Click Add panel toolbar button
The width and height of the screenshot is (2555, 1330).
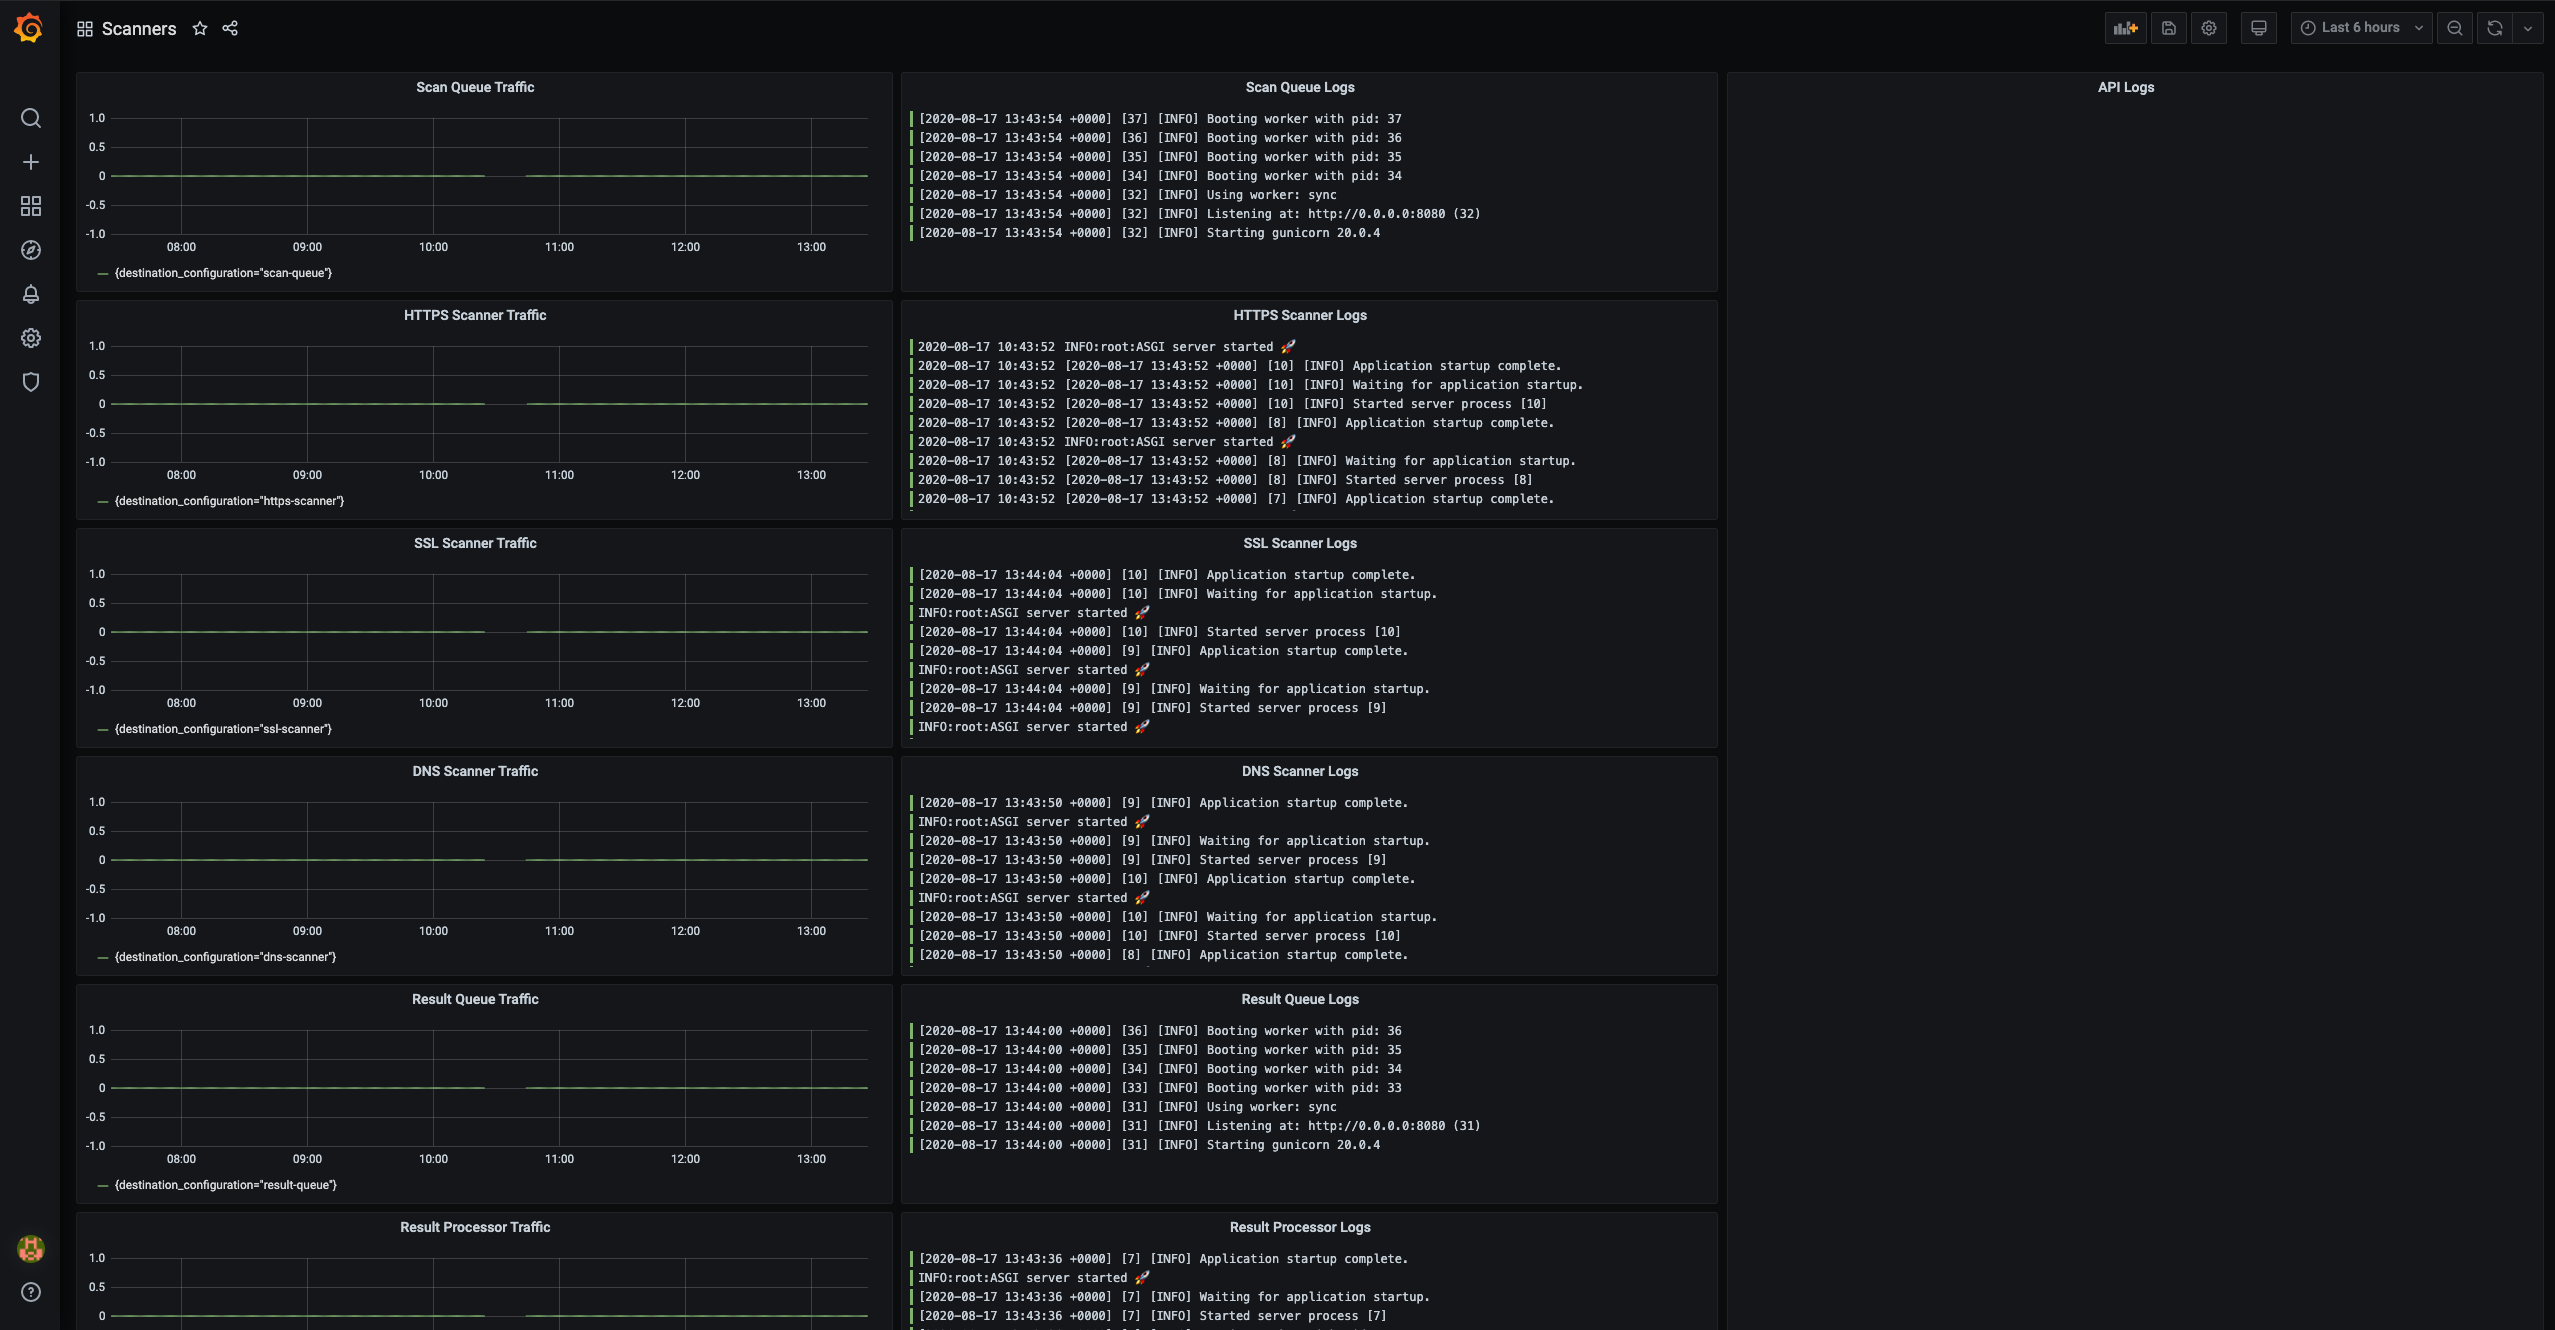tap(2125, 28)
